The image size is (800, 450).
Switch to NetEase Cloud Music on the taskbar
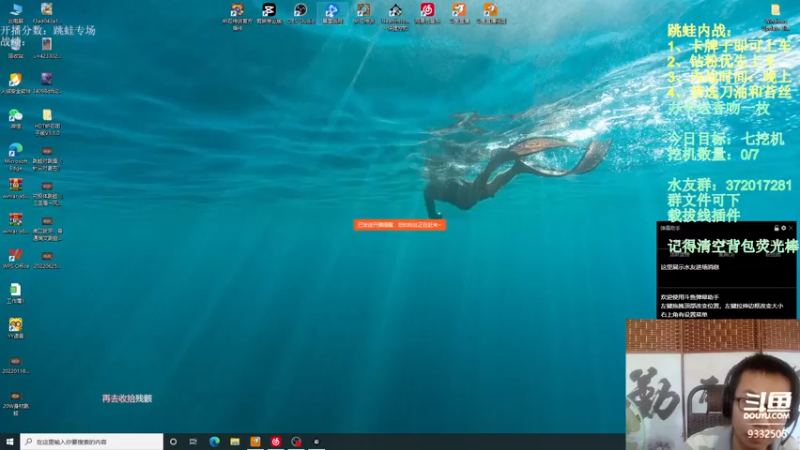[x=276, y=442]
